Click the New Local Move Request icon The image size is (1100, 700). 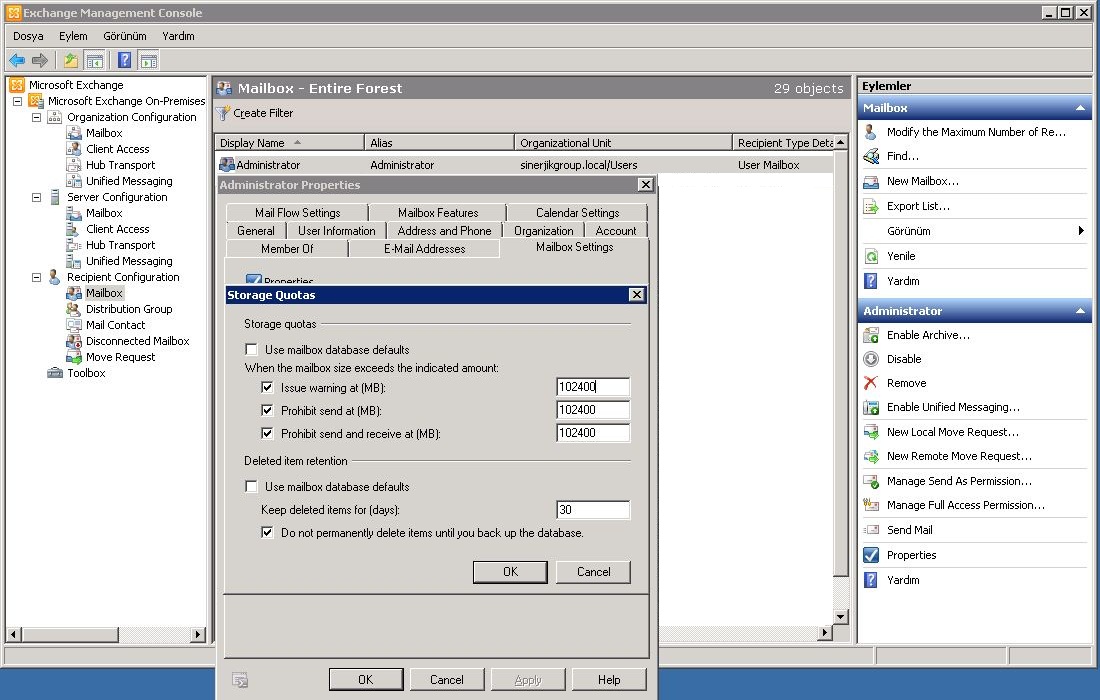pos(871,432)
